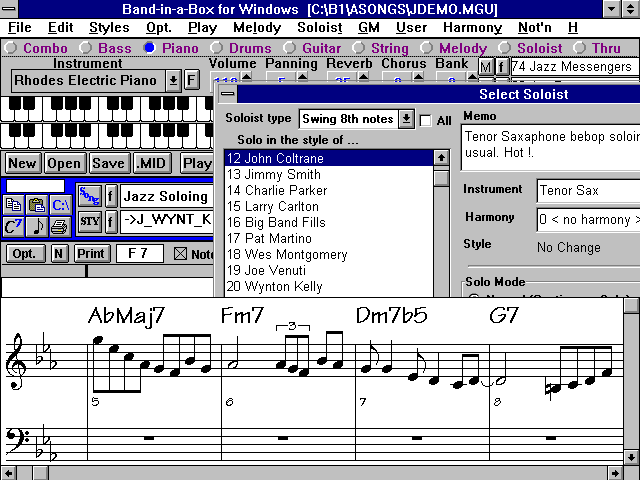Viewport: 640px width, 480px height.
Task: Click the N button beside Opt.
Action: coord(59,254)
